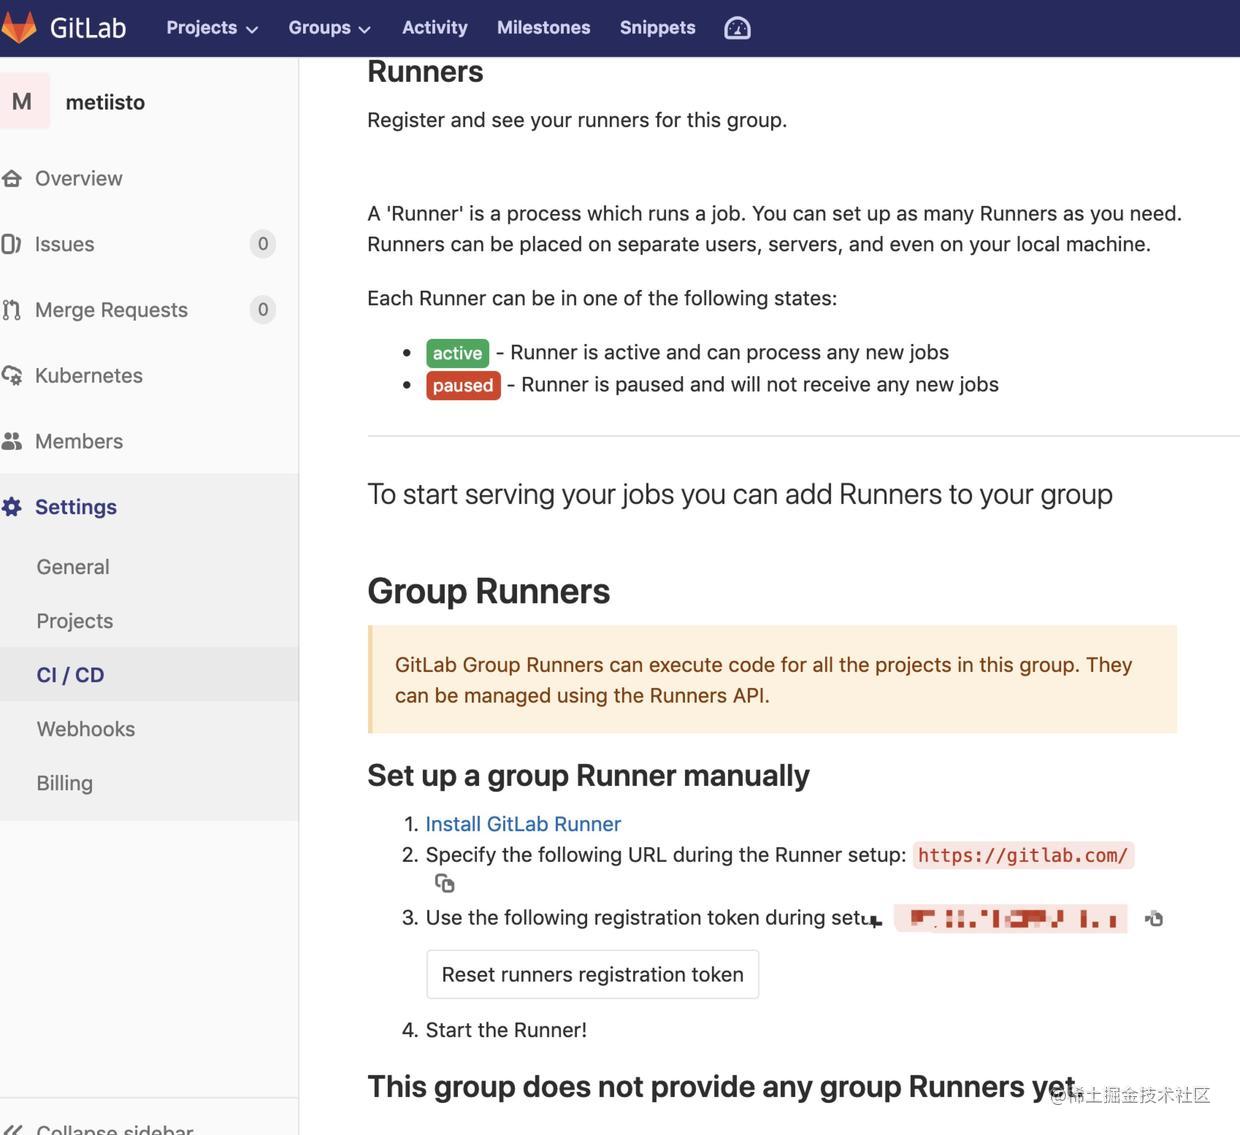
Task: Click Reset runners registration token
Action: [x=592, y=974]
